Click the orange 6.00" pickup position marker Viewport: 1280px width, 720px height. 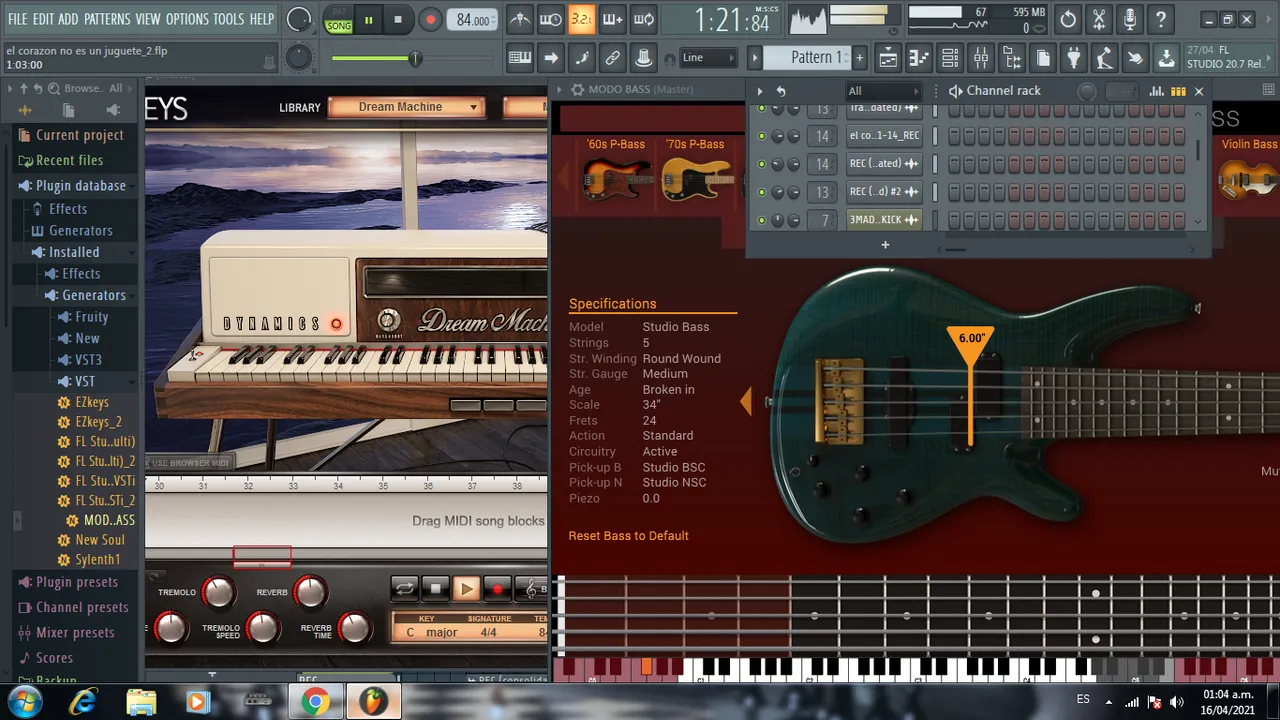click(970, 347)
